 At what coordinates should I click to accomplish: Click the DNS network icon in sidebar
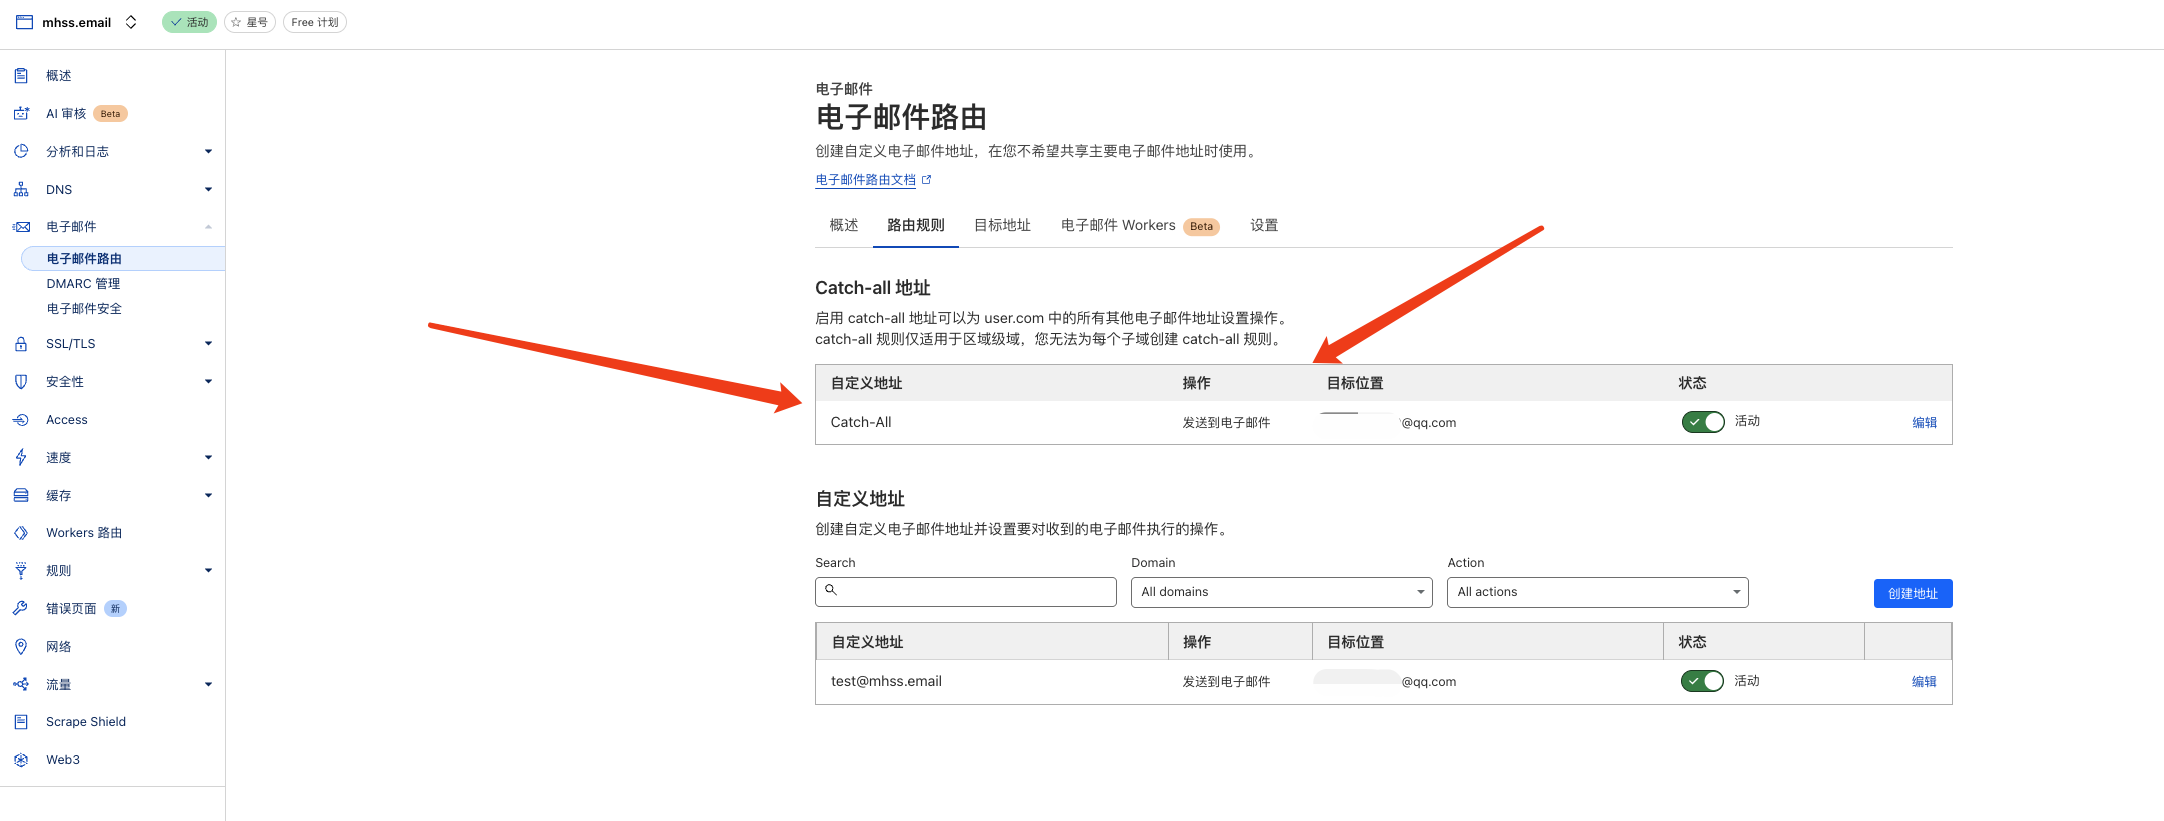pos(21,189)
